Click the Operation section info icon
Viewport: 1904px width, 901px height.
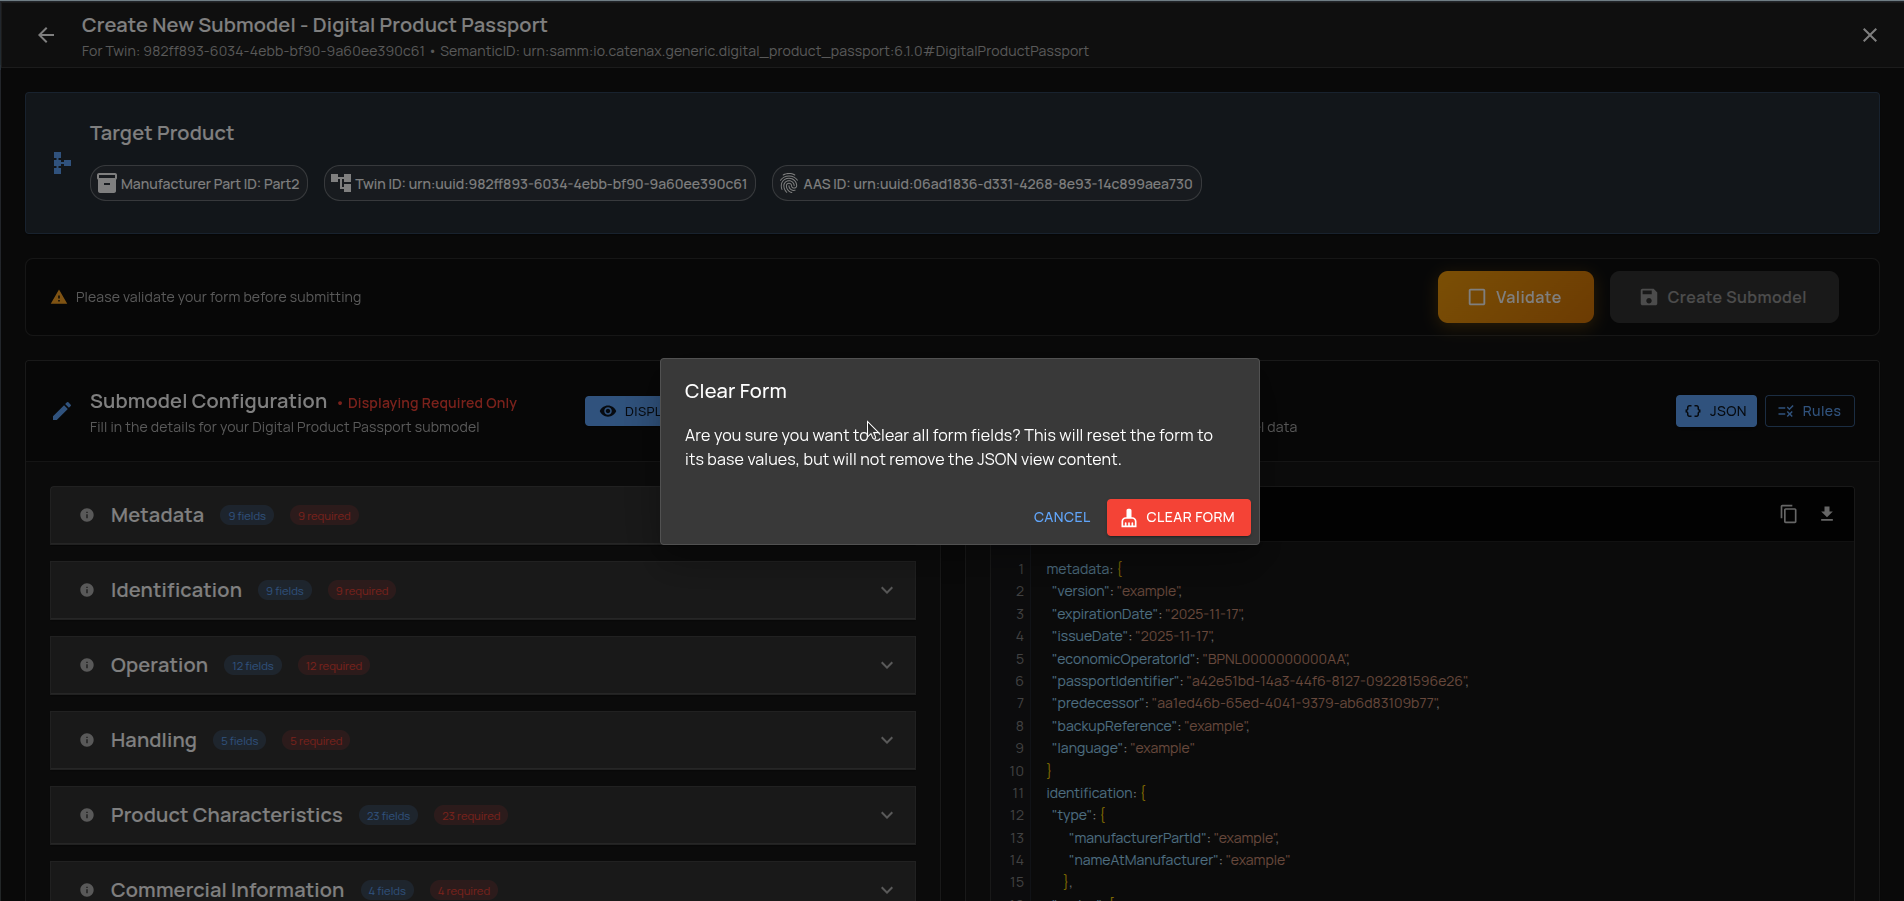pyautogui.click(x=87, y=665)
